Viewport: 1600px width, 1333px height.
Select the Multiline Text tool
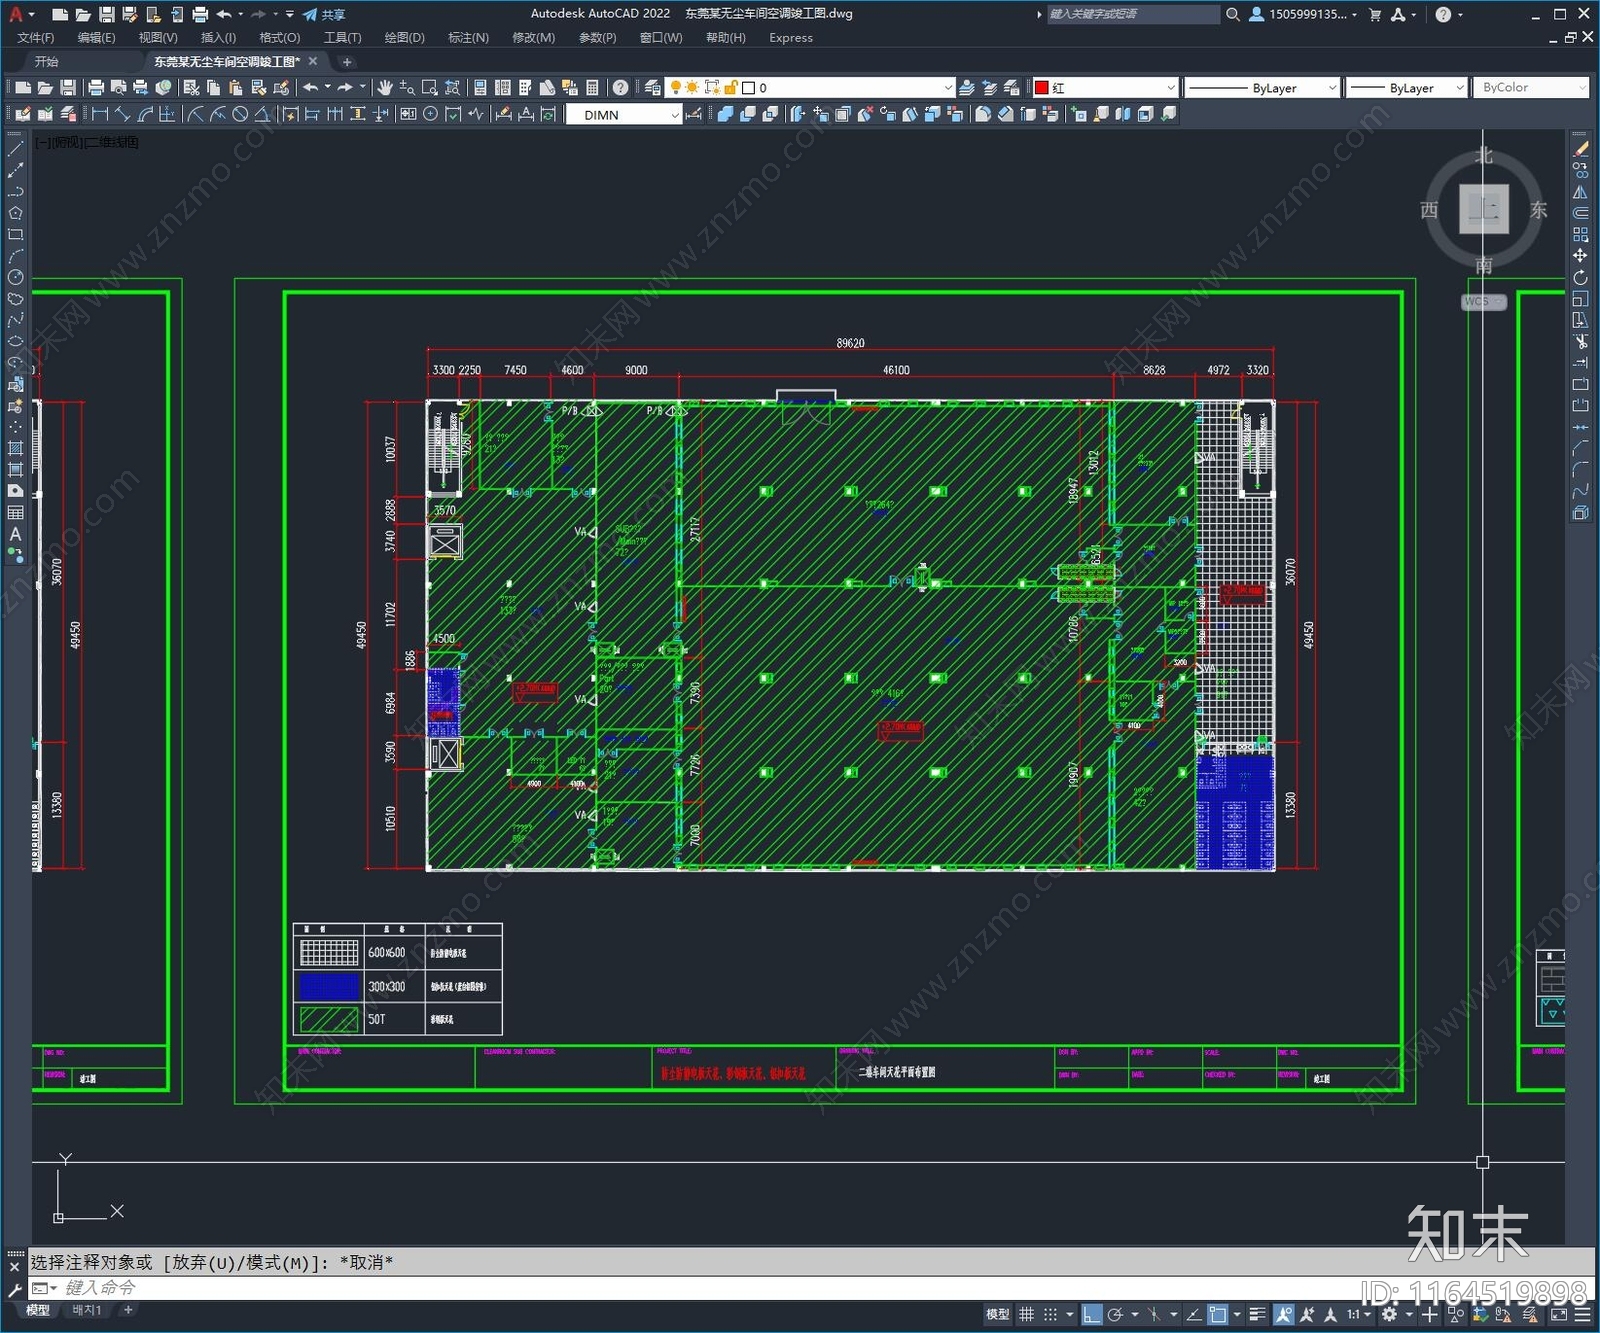tap(15, 534)
